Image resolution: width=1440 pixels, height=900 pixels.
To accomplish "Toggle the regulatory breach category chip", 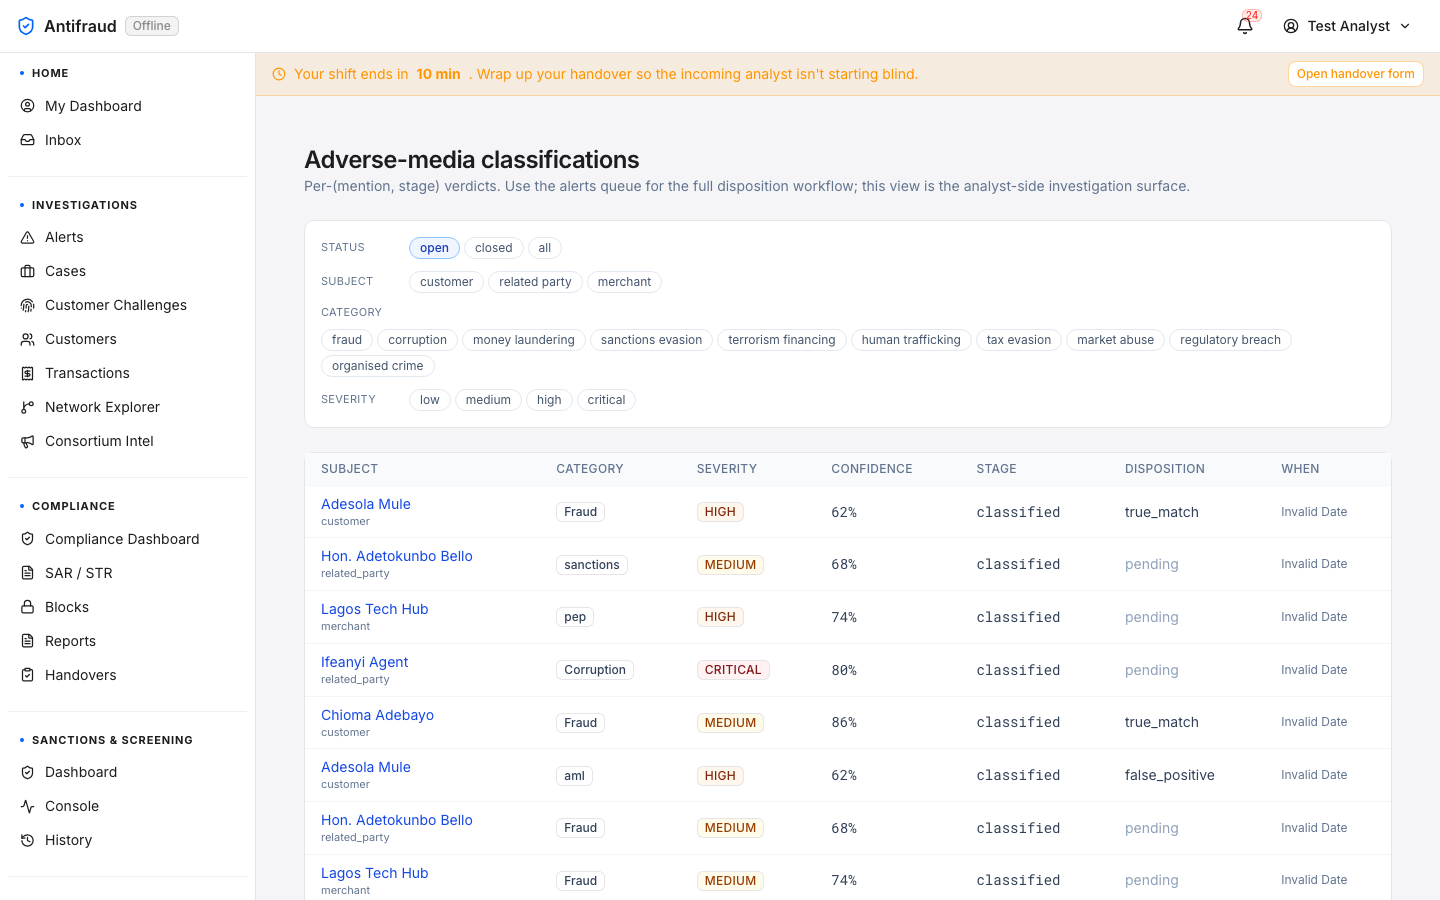I will [1230, 340].
